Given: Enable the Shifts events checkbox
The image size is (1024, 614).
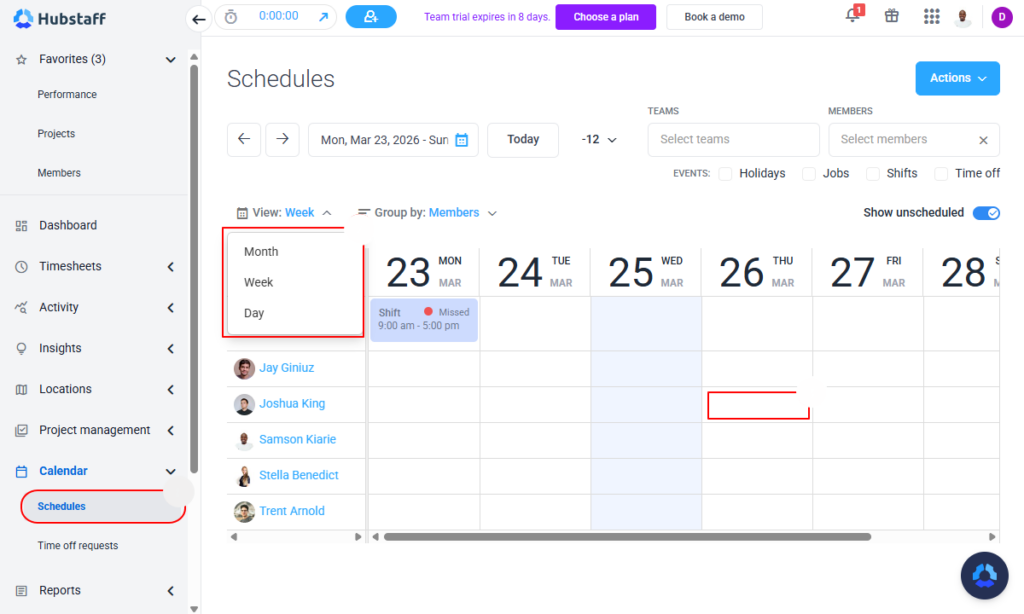Looking at the screenshot, I should (872, 174).
